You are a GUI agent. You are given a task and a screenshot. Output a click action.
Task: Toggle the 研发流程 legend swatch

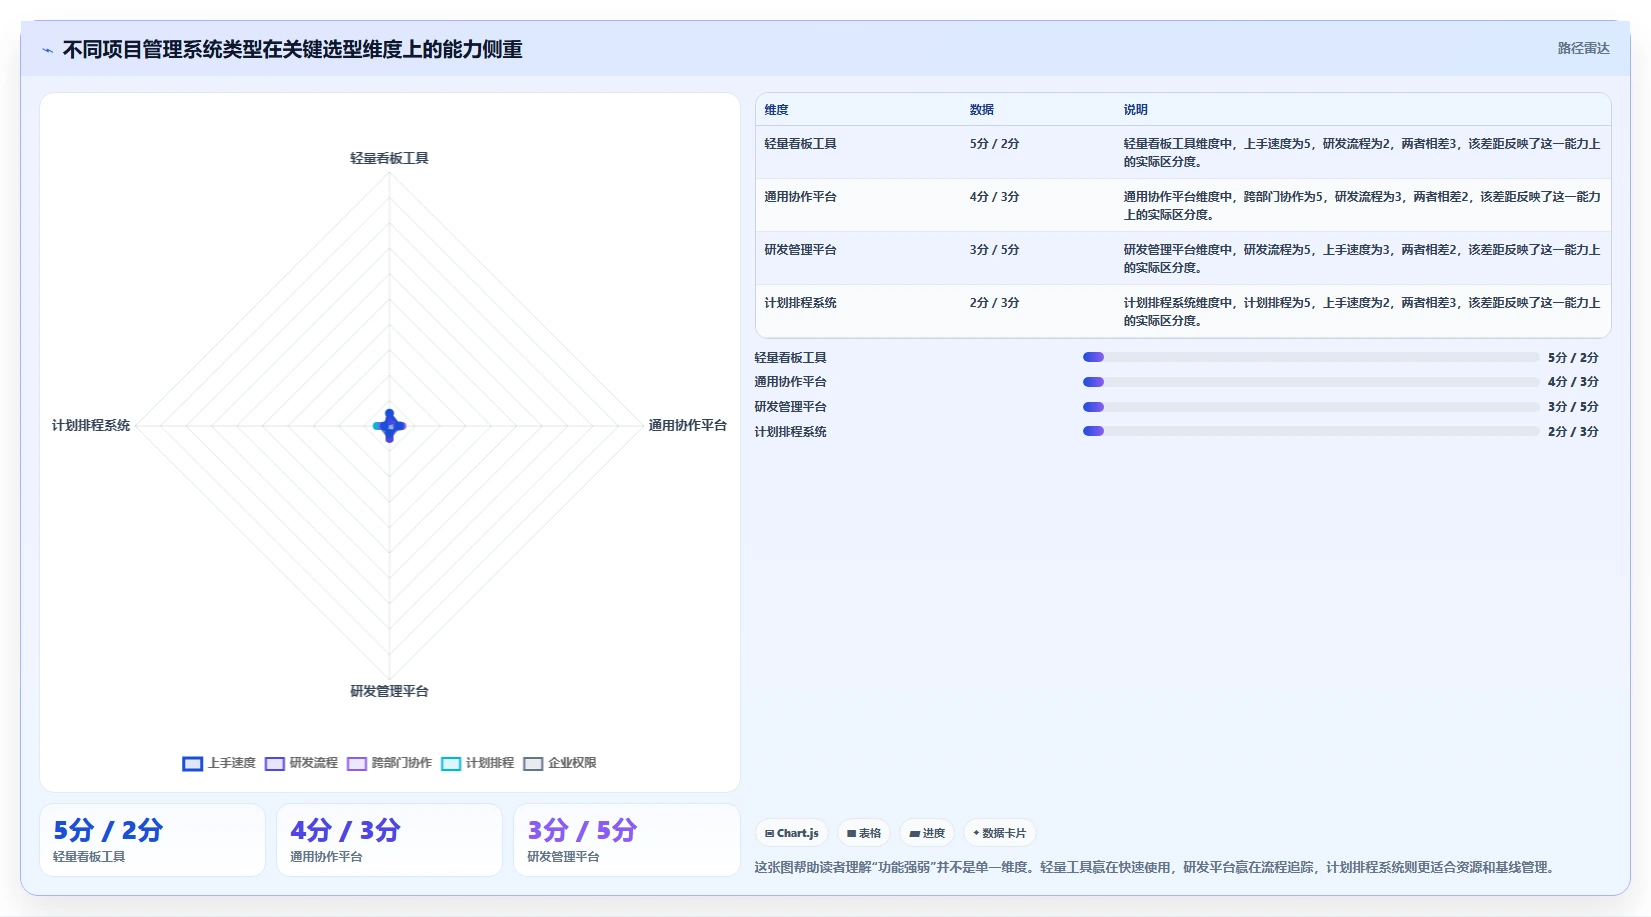275,763
